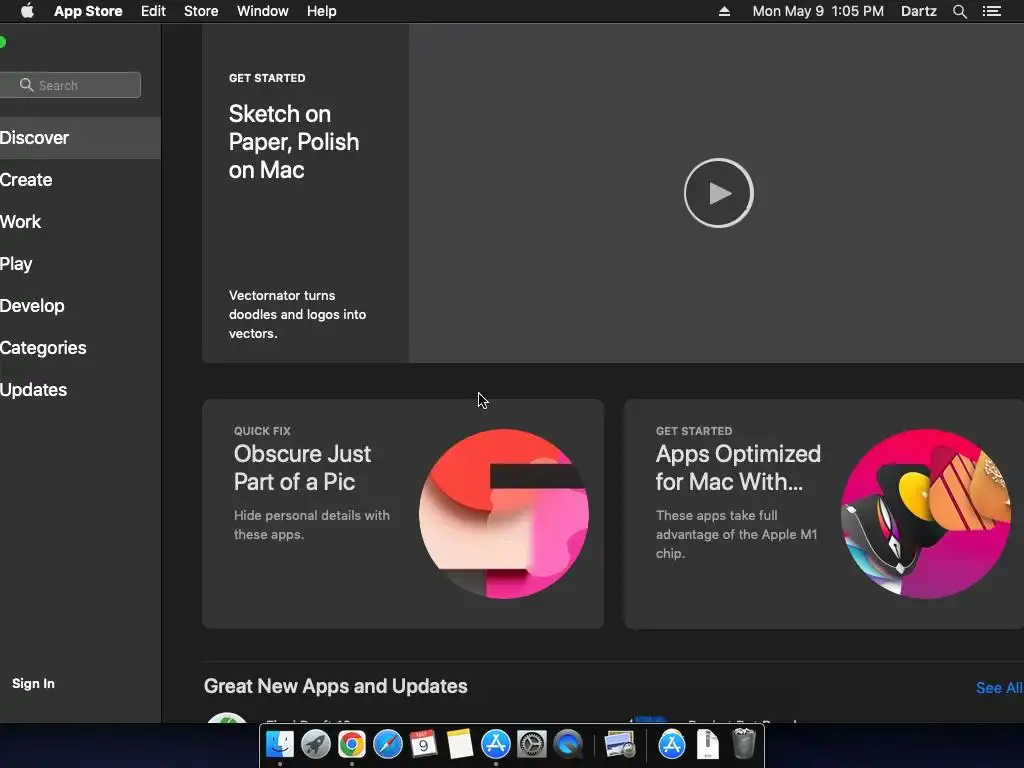Open the Apple menu logo
The width and height of the screenshot is (1024, 768).
click(27, 11)
